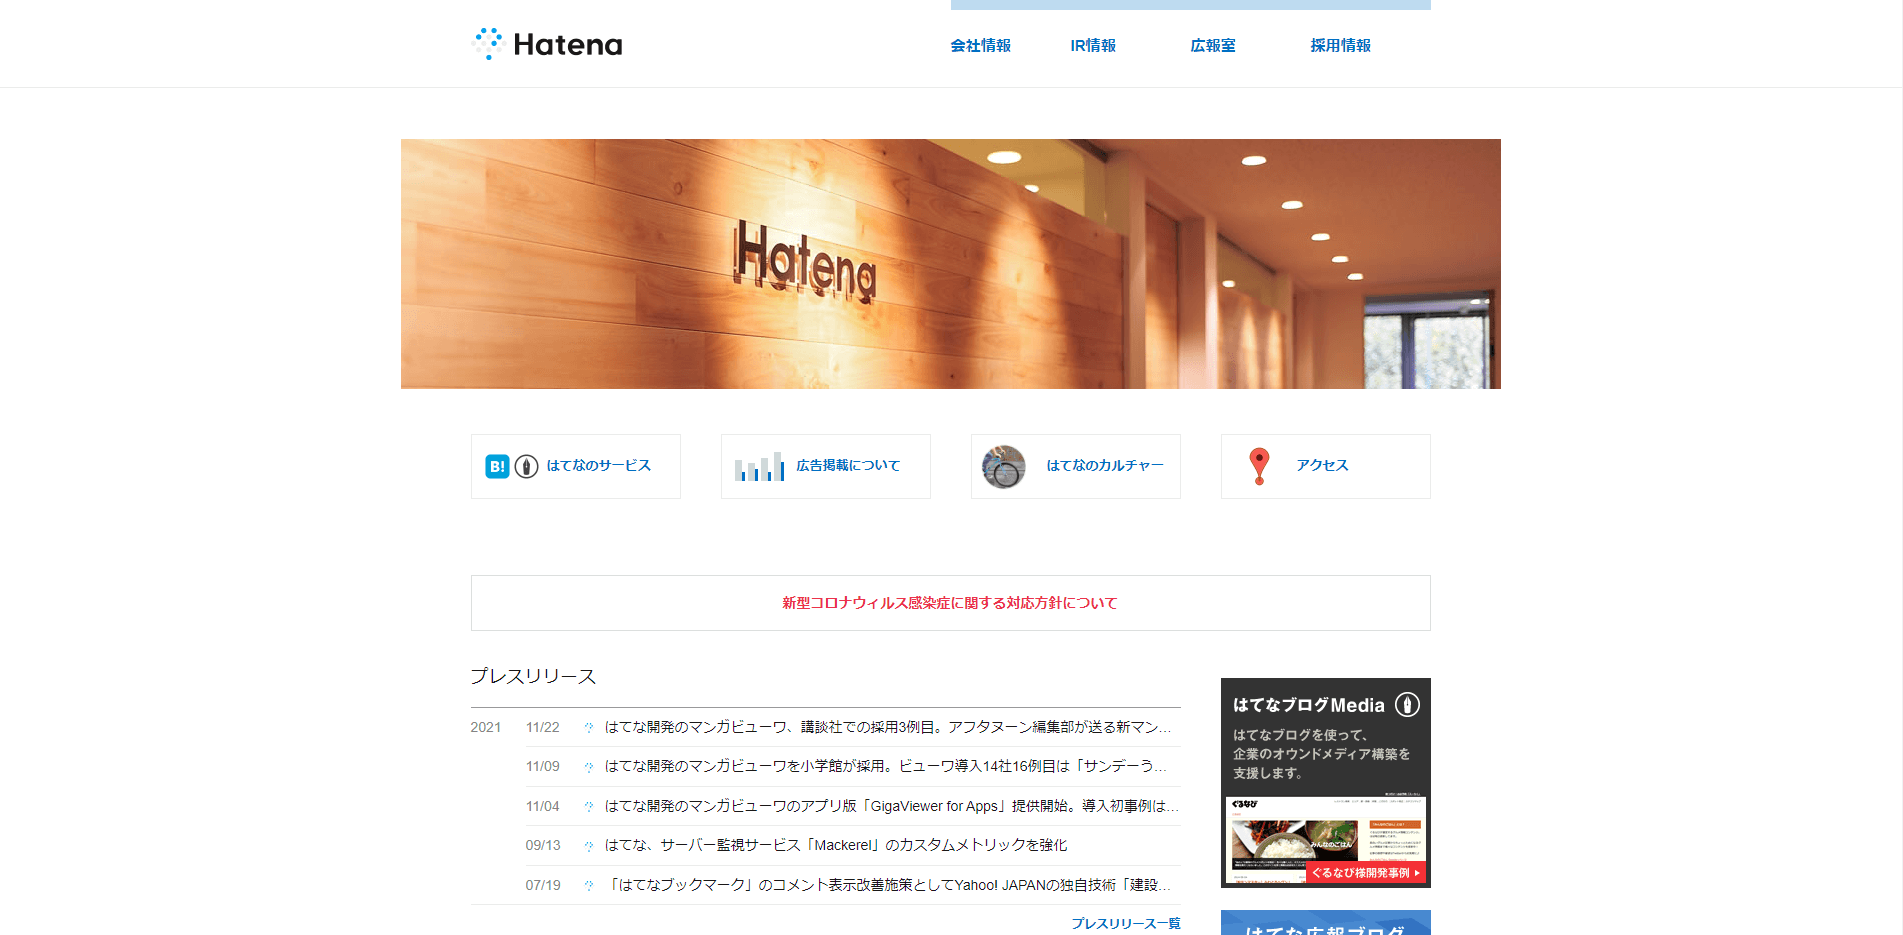Click the pen icon in はてなブログMedia banner
Image resolution: width=1903 pixels, height=935 pixels.
[1407, 705]
